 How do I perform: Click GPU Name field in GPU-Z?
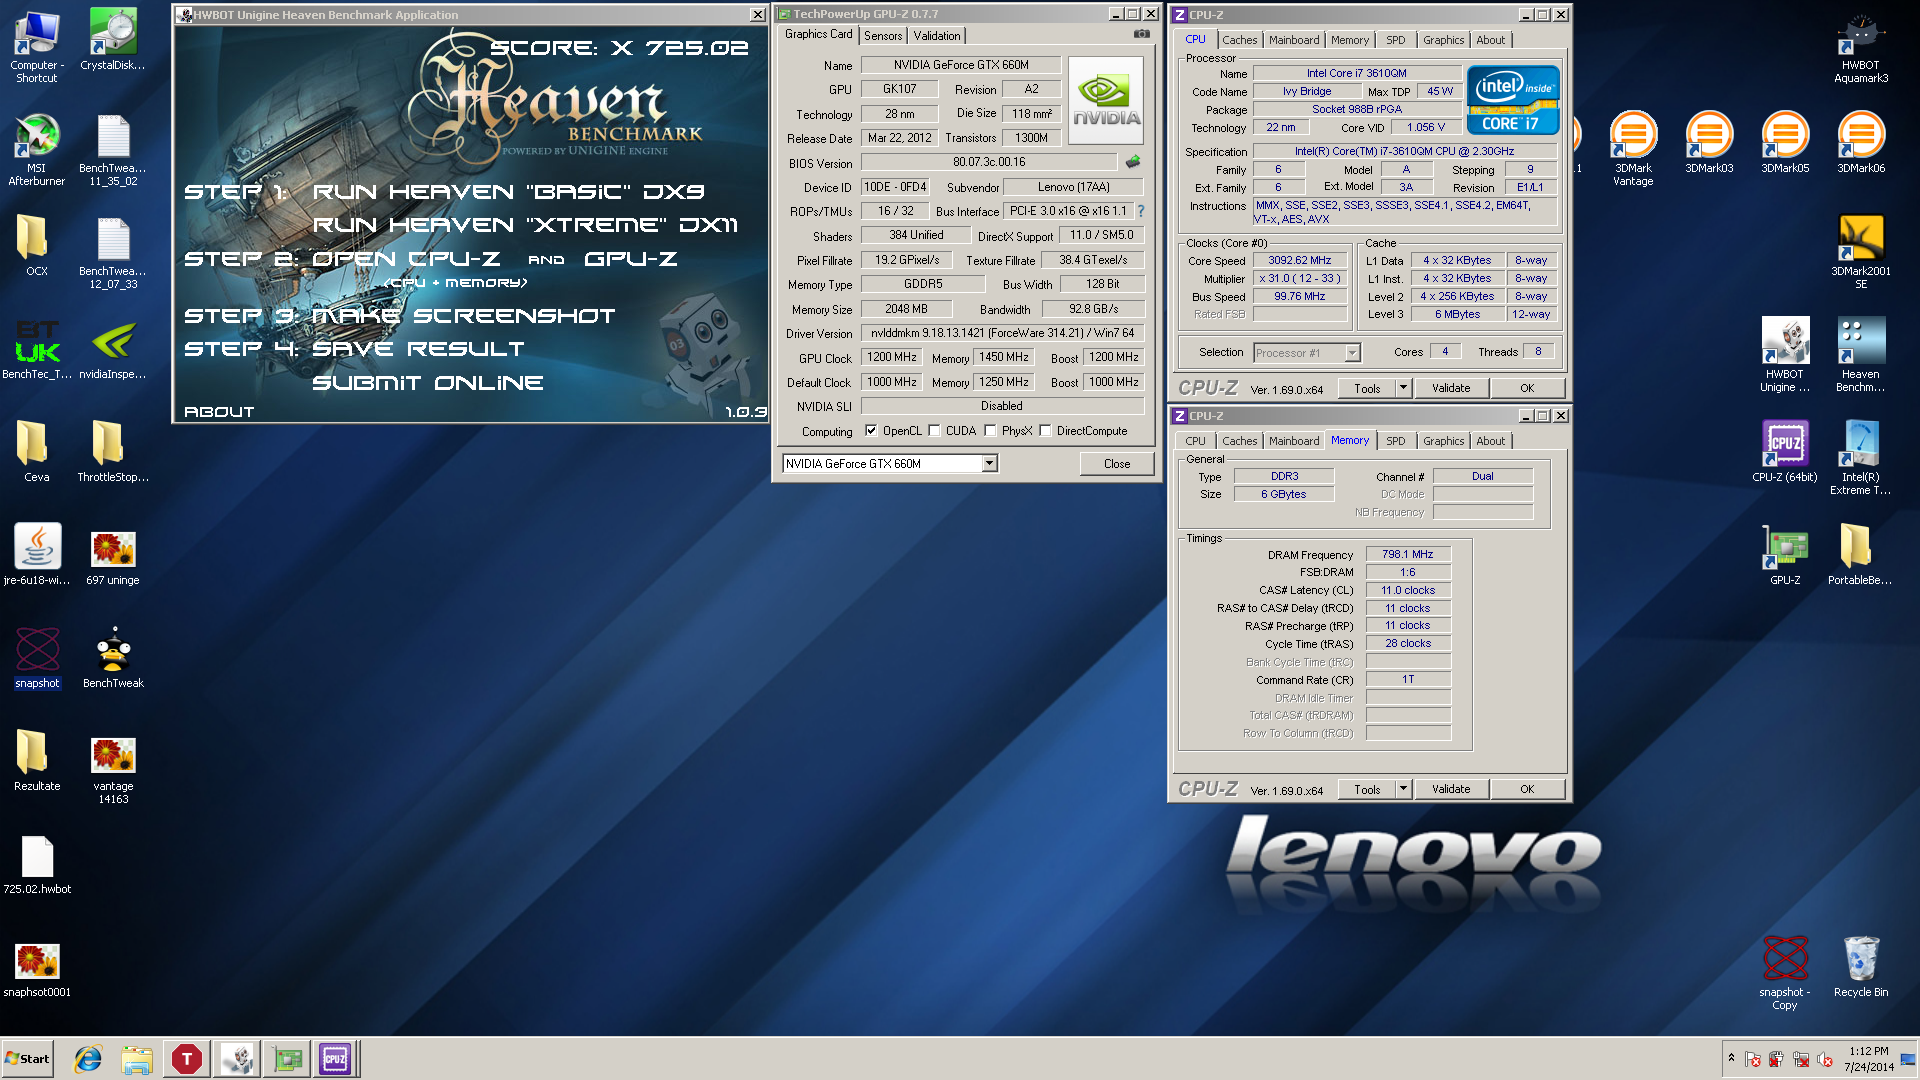(961, 65)
